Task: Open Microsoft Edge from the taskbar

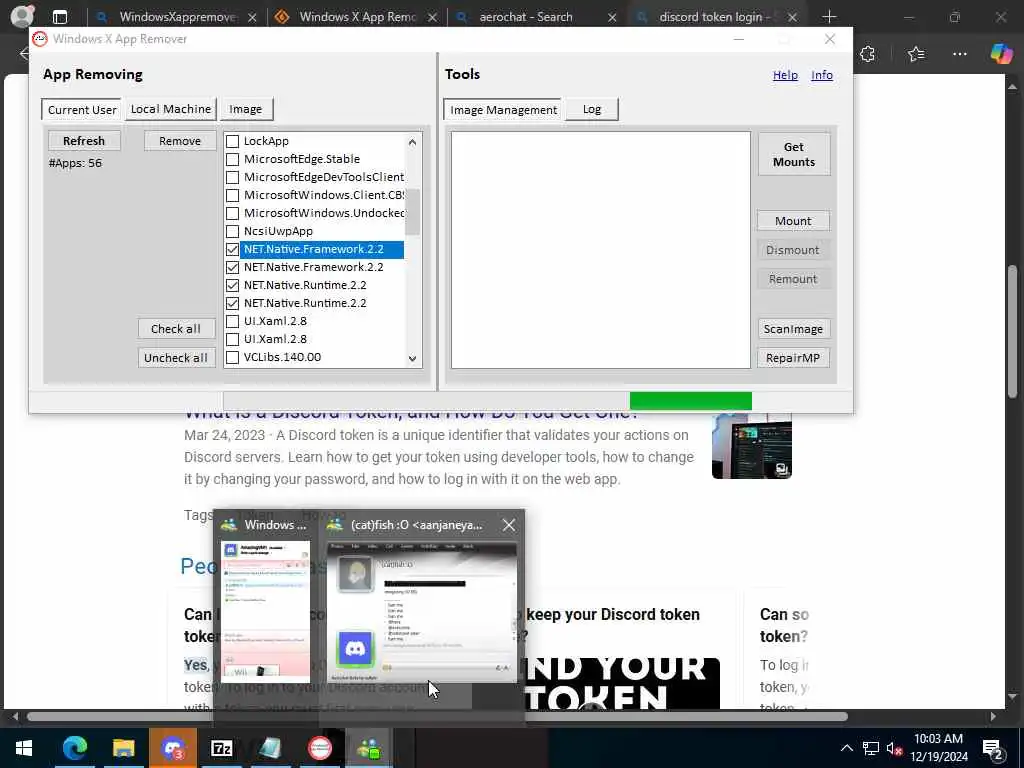Action: tap(74, 748)
